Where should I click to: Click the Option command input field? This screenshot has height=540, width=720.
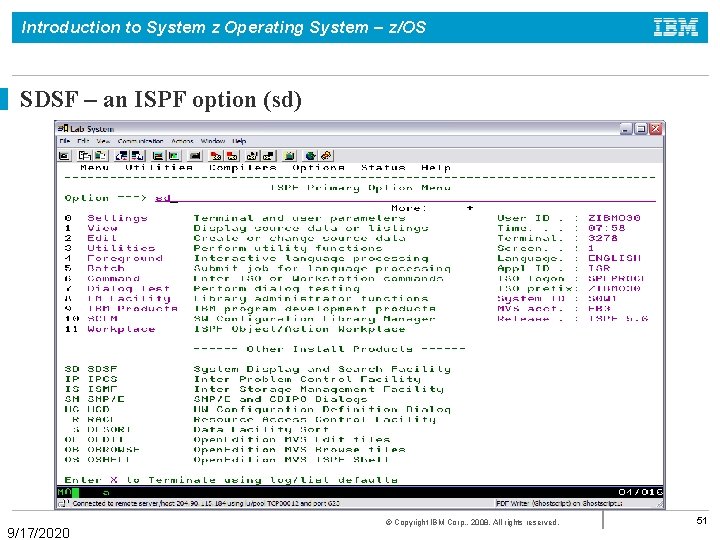pos(405,198)
